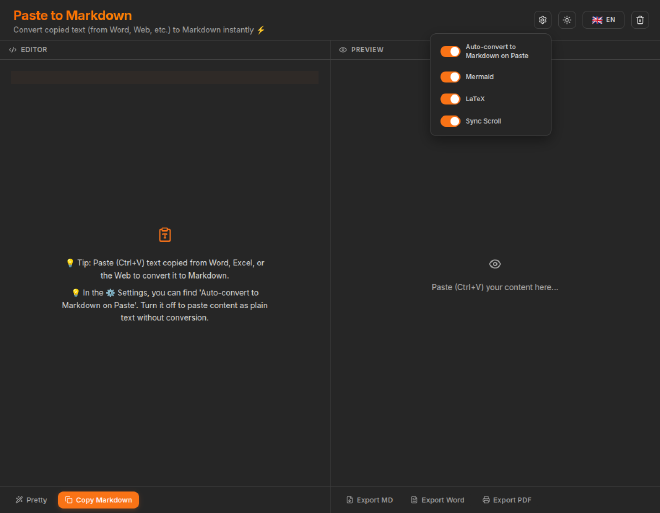660x513 pixels.
Task: Click the first line of the editor
Action: [165, 77]
